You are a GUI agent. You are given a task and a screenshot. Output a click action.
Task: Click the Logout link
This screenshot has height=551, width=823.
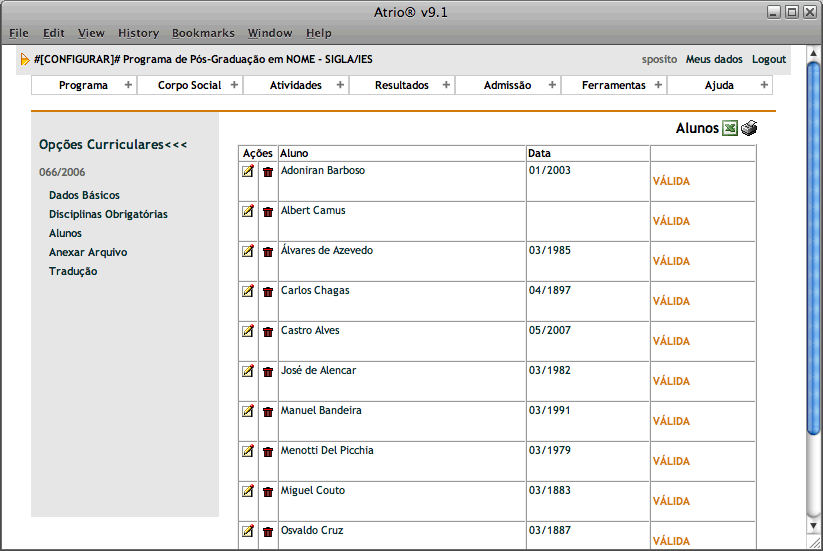769,59
